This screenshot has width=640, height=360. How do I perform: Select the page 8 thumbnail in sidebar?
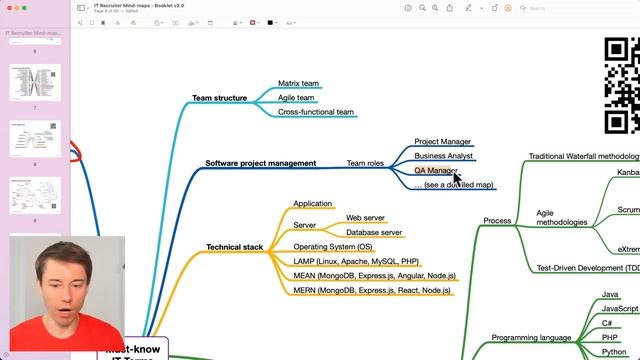35,139
